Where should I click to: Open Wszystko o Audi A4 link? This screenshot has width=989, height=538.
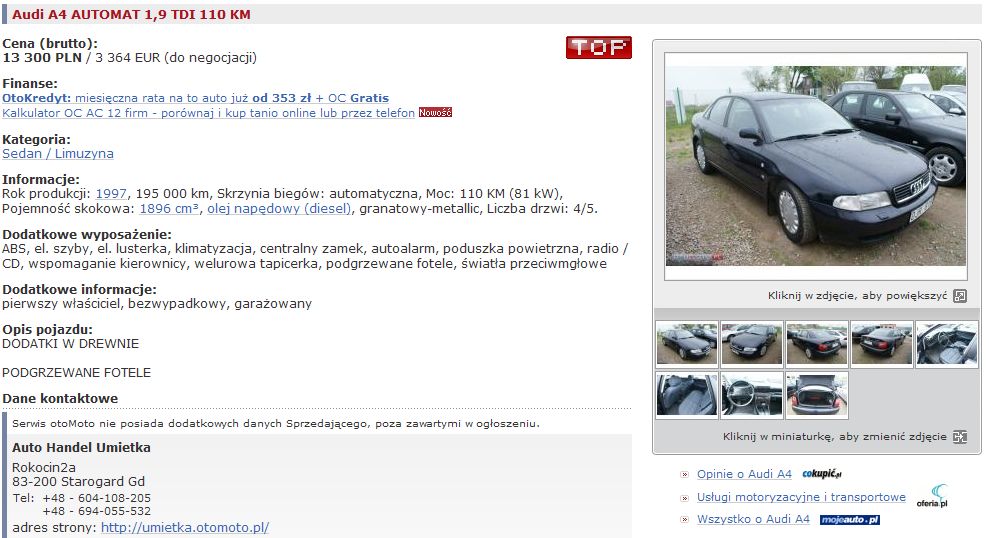point(753,519)
